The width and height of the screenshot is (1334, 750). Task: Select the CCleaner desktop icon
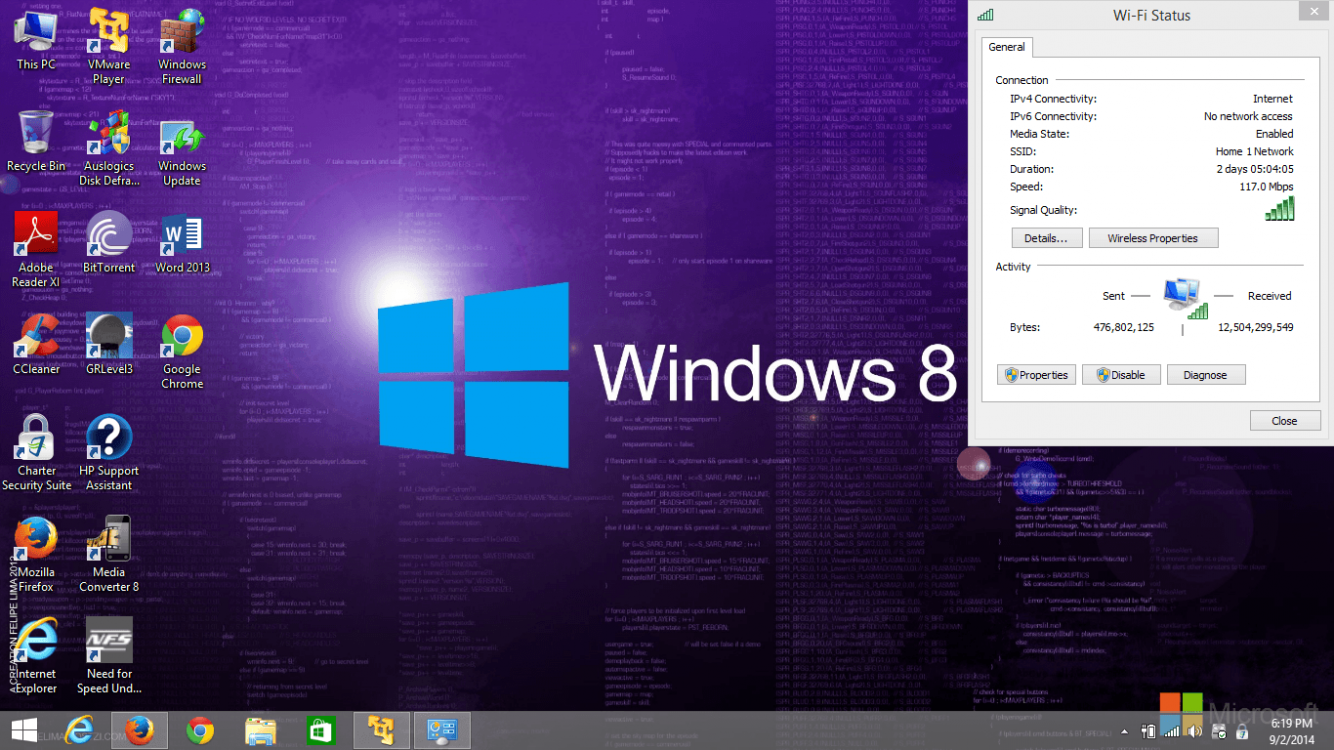(x=36, y=344)
